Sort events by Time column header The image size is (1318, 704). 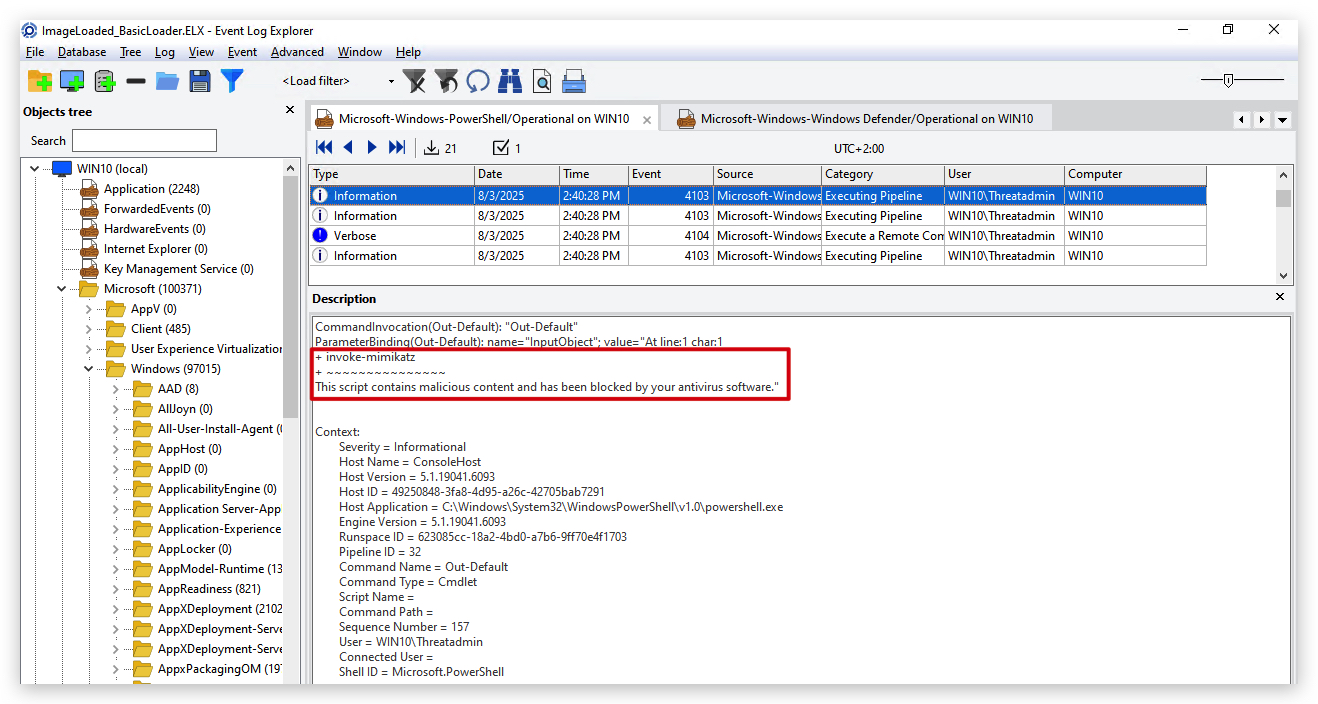tap(594, 174)
